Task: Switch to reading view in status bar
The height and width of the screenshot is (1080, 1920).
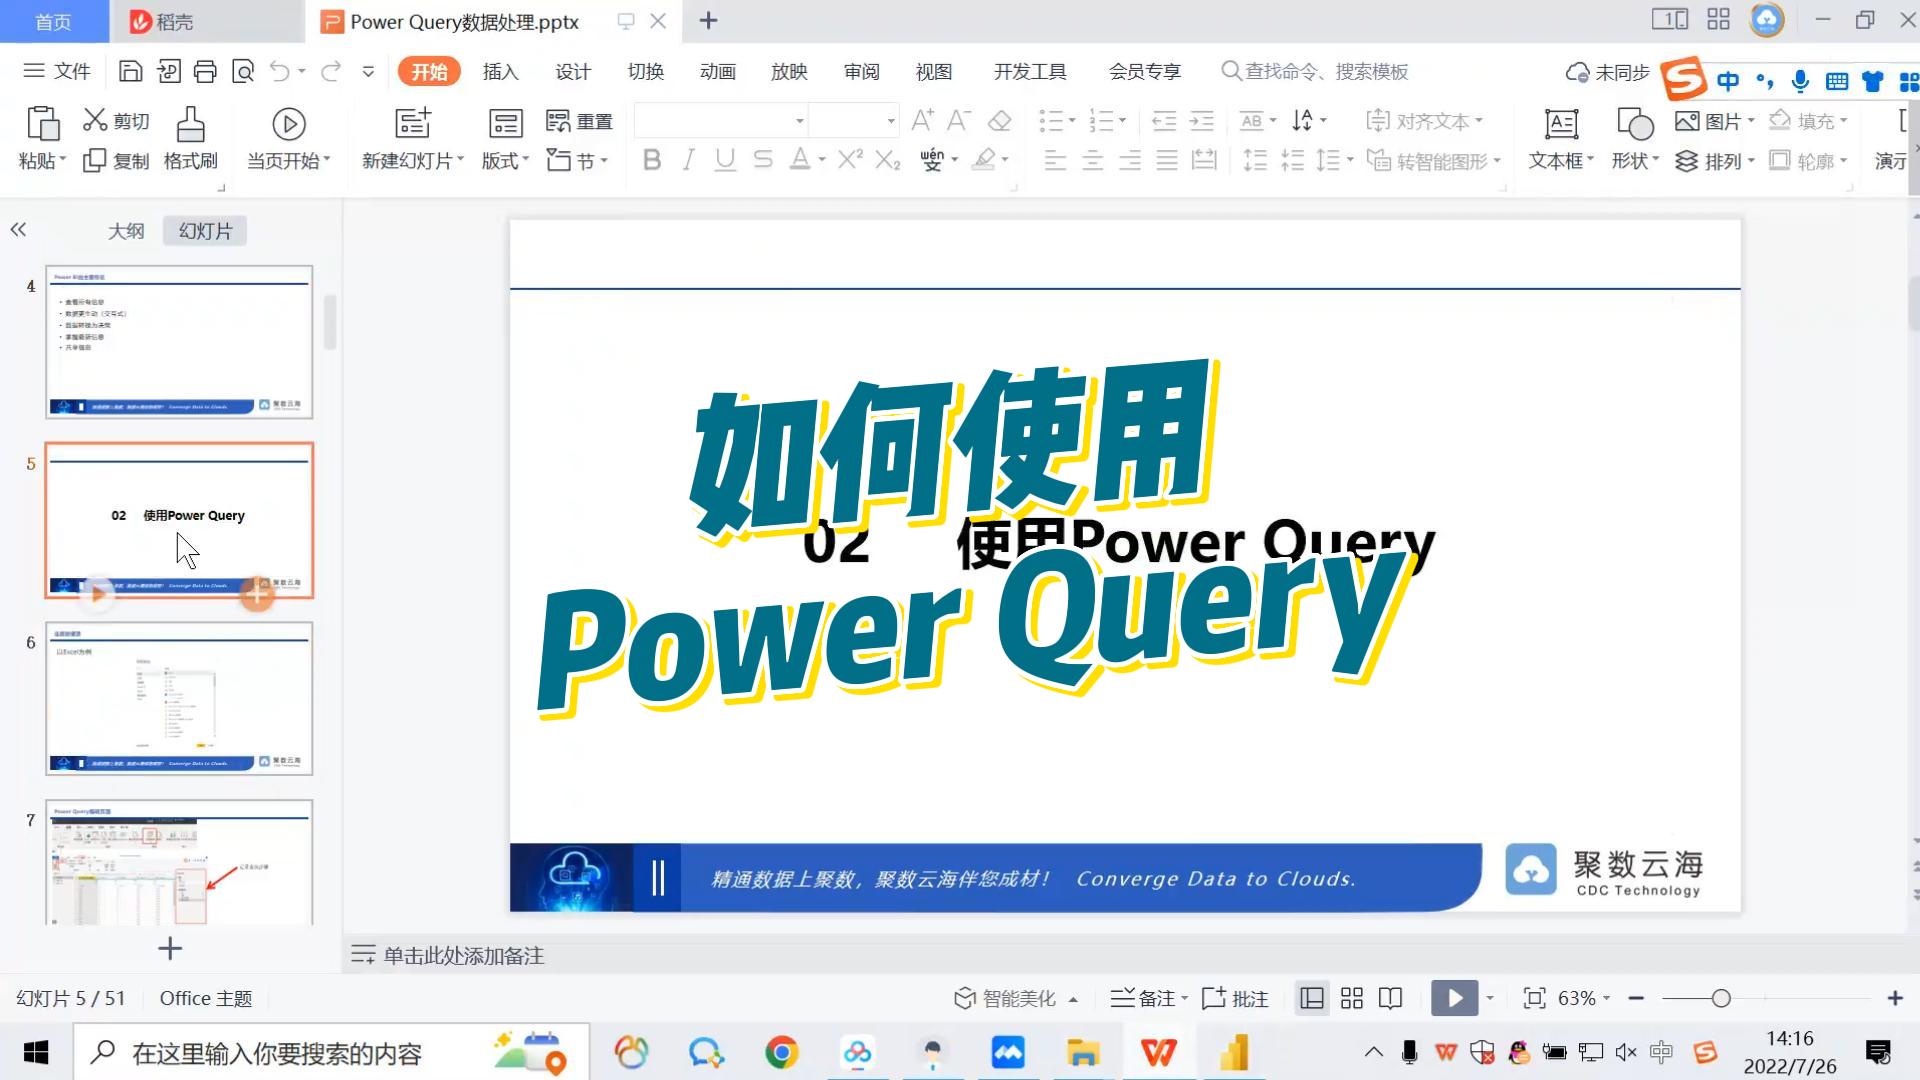Action: coord(1390,998)
